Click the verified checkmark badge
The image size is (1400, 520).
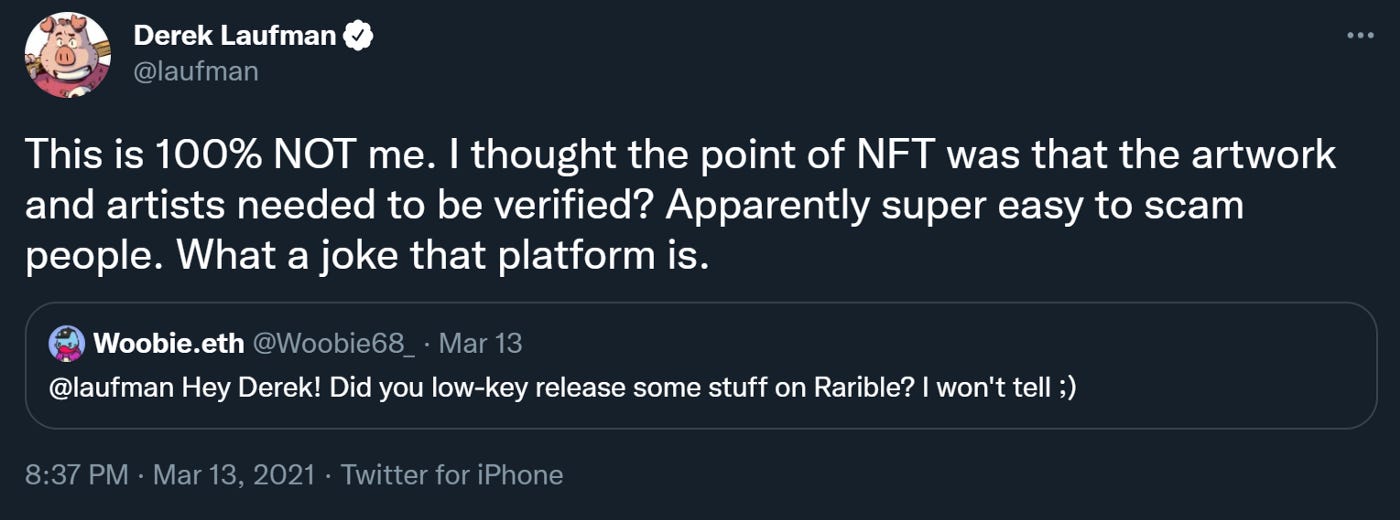coord(359,38)
